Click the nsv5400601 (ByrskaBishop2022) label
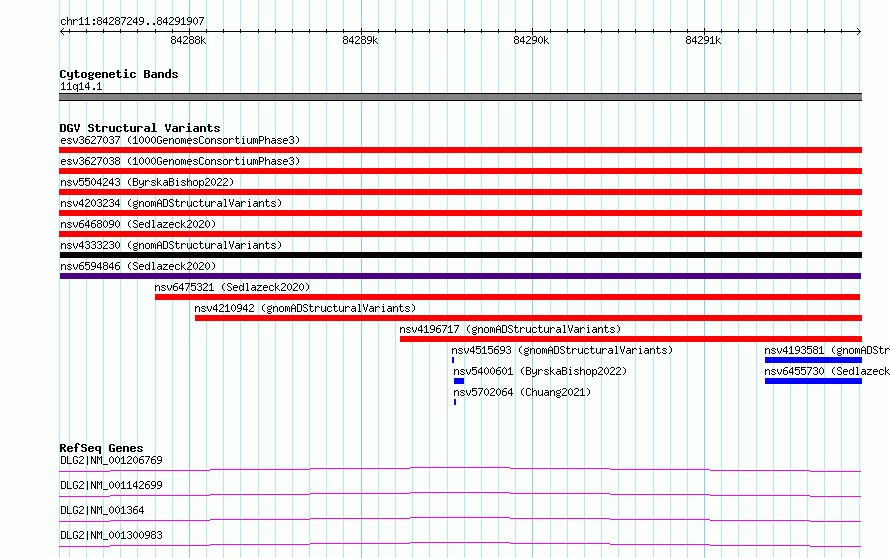890x558 pixels. 540,371
